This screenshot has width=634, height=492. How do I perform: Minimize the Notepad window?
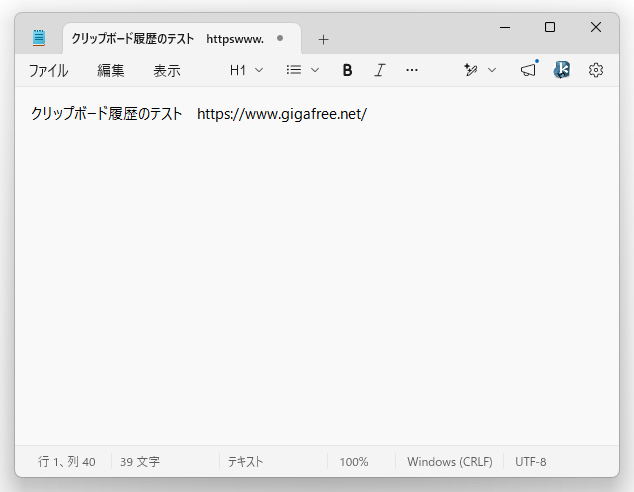pyautogui.click(x=505, y=27)
